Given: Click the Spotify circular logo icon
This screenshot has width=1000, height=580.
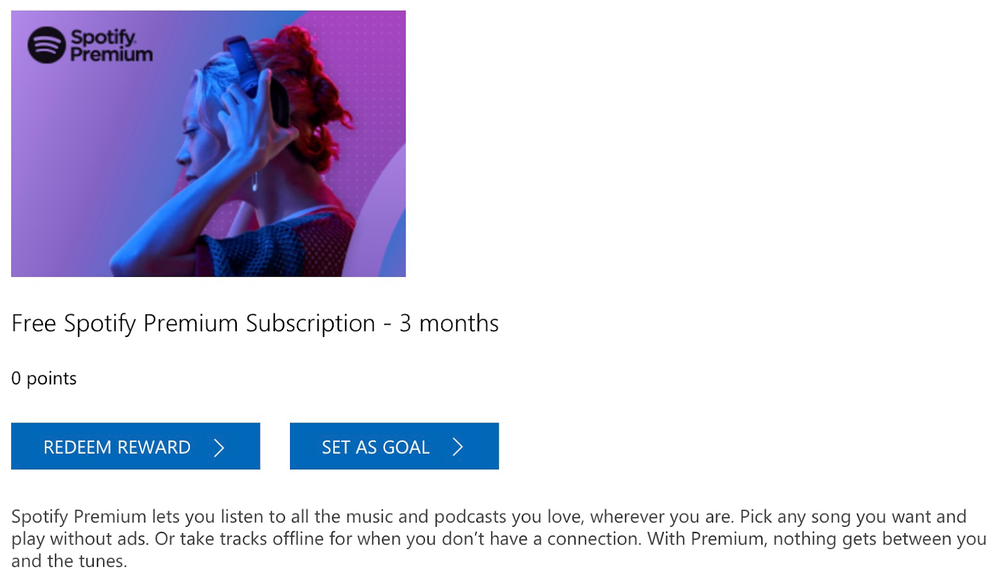Looking at the screenshot, I should [47, 45].
